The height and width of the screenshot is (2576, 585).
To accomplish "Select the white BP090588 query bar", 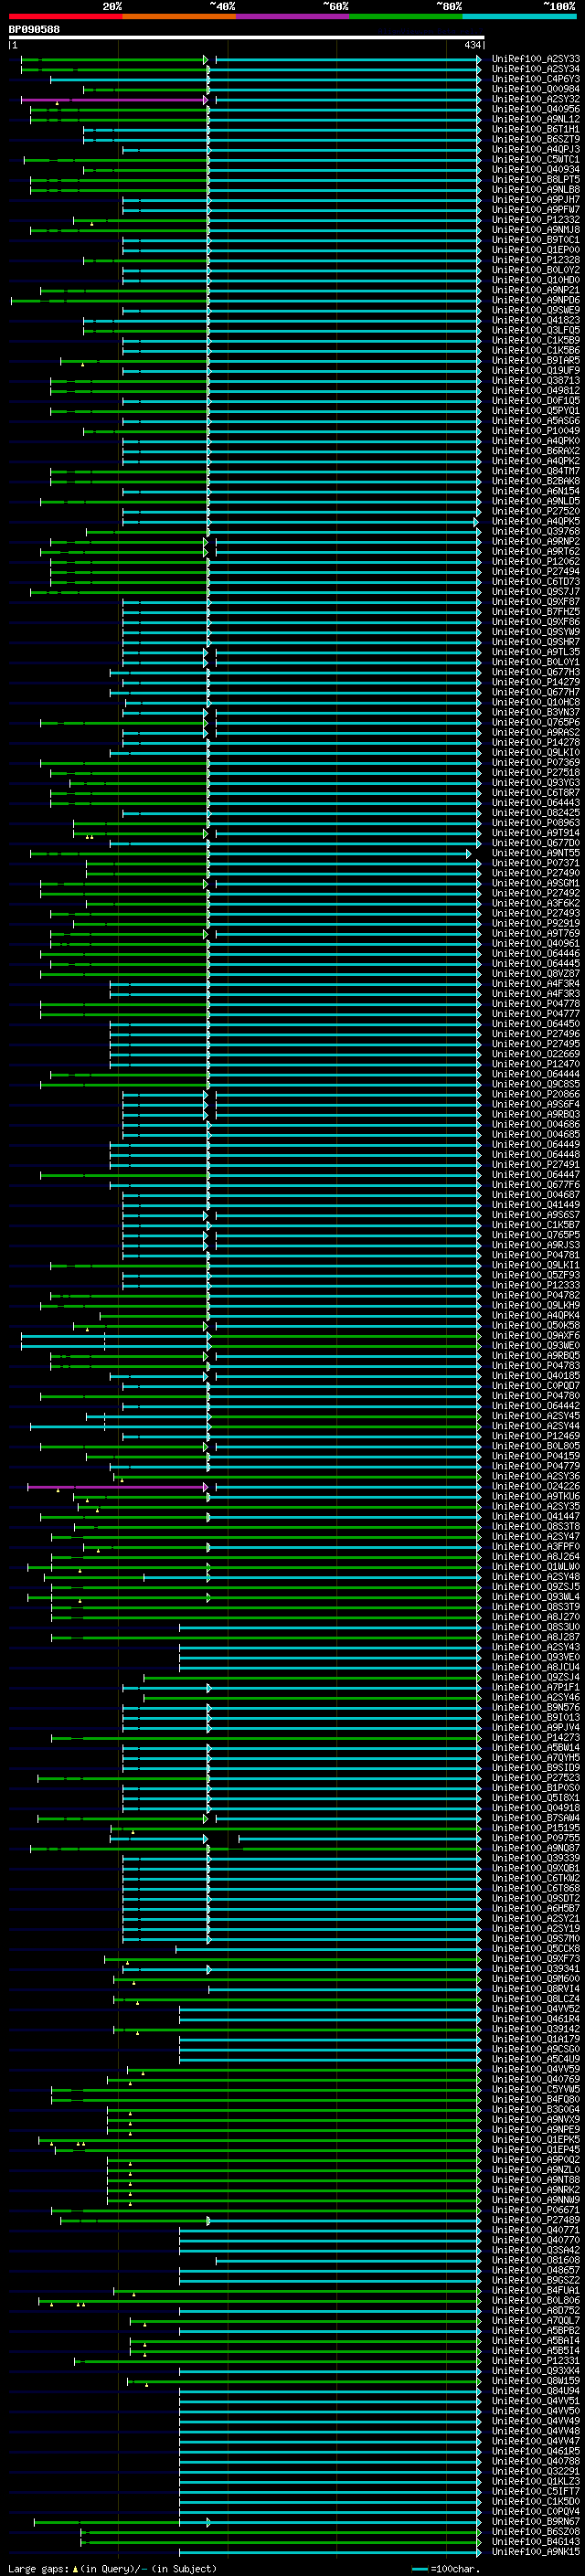I will coord(246,38).
